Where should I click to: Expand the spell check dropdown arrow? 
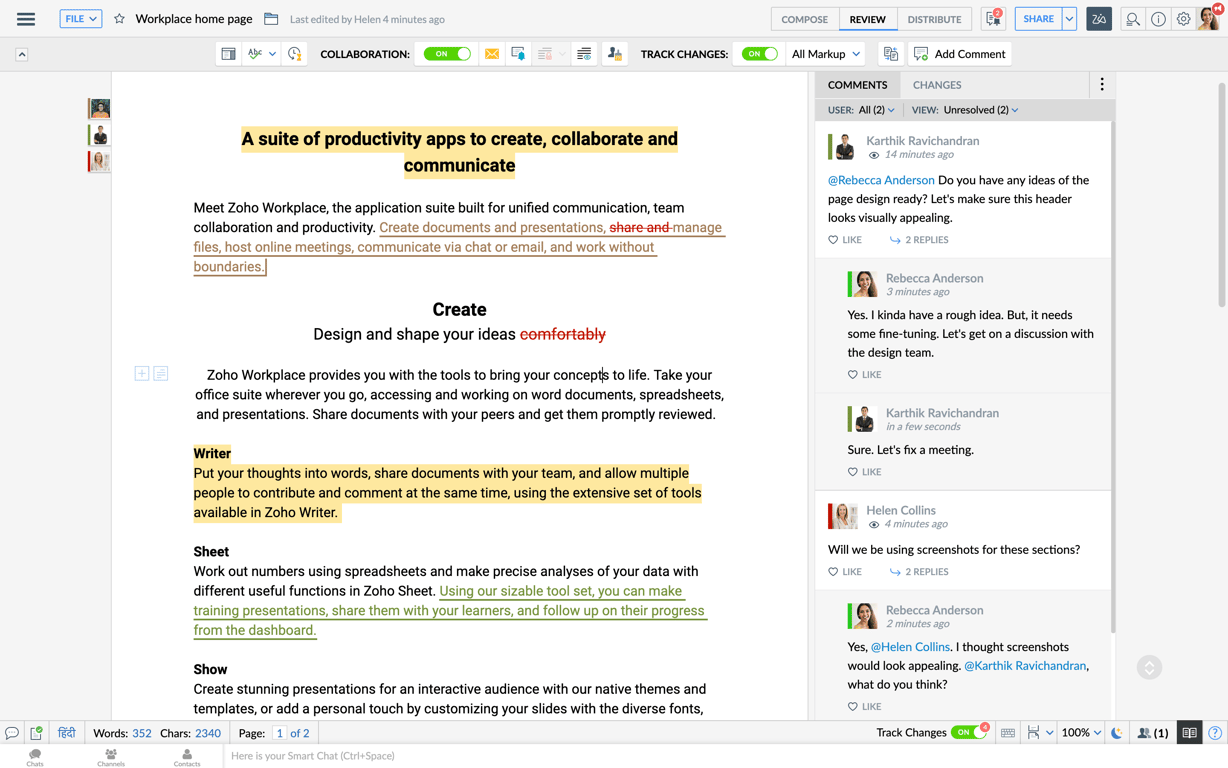tap(272, 54)
